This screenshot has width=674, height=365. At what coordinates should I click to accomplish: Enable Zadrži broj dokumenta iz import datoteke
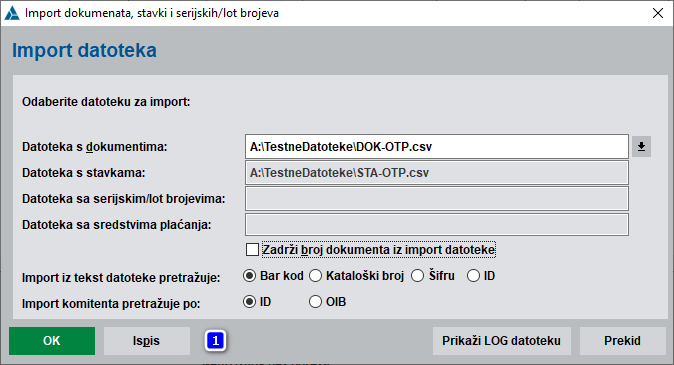tap(252, 250)
